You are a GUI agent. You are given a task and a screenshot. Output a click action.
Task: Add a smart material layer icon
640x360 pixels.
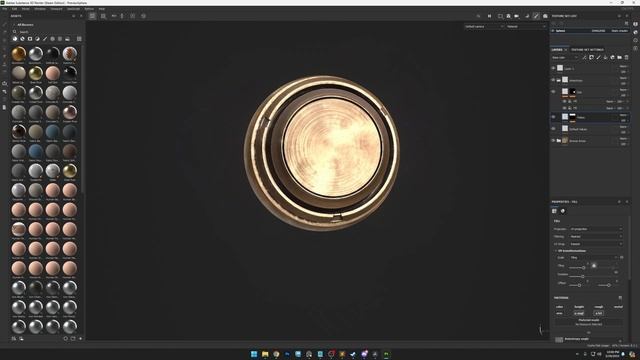[612, 58]
